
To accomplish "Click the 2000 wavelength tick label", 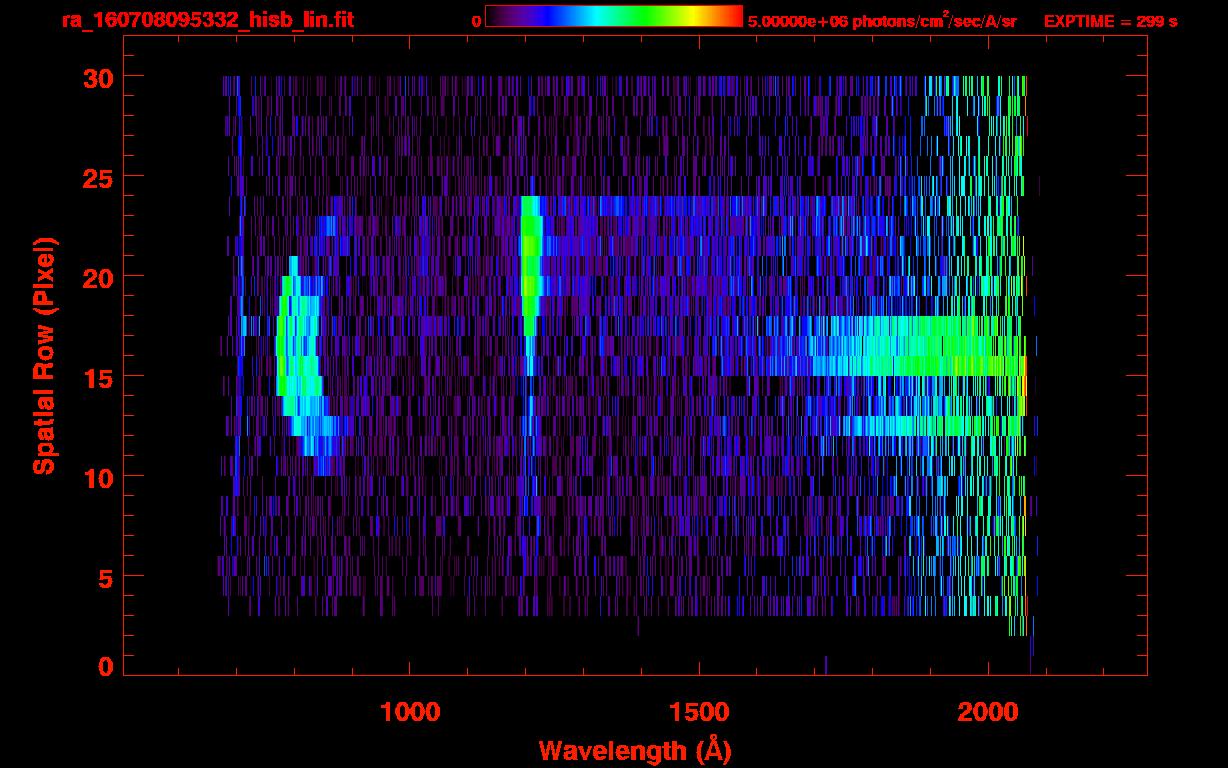I will 988,712.
